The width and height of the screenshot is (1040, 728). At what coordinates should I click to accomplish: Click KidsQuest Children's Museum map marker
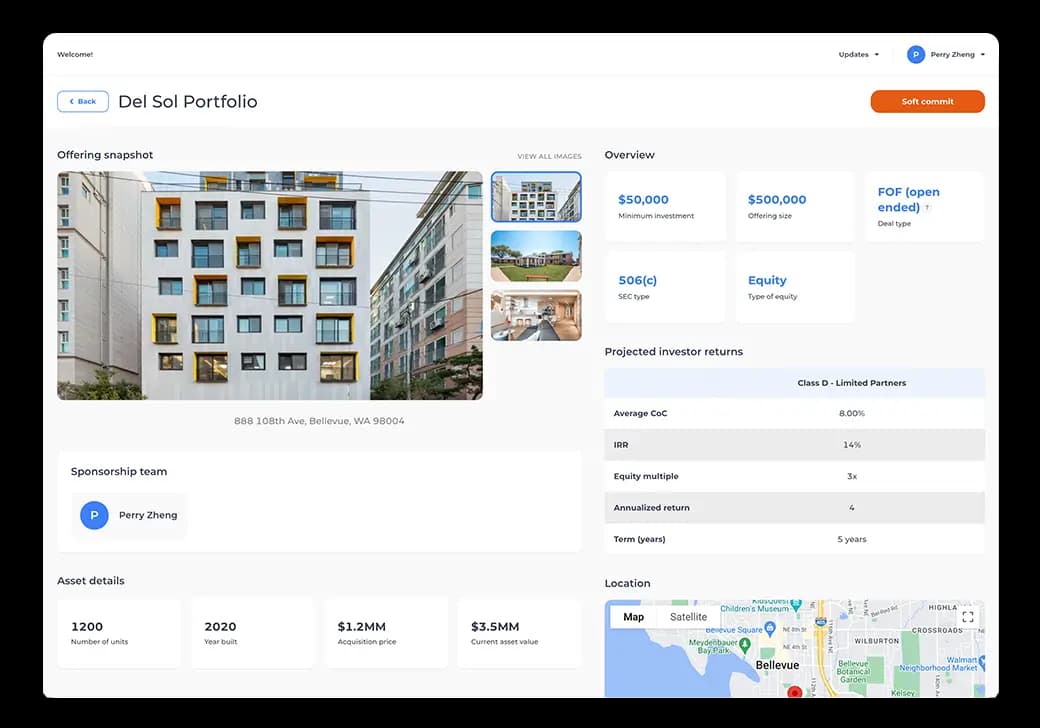click(795, 605)
